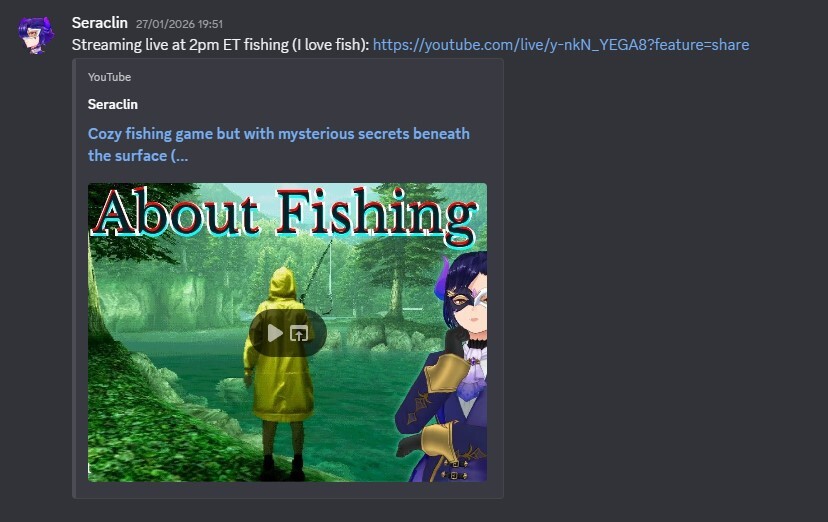Click the Seraclin username in message header
The width and height of the screenshot is (828, 522).
click(x=100, y=23)
